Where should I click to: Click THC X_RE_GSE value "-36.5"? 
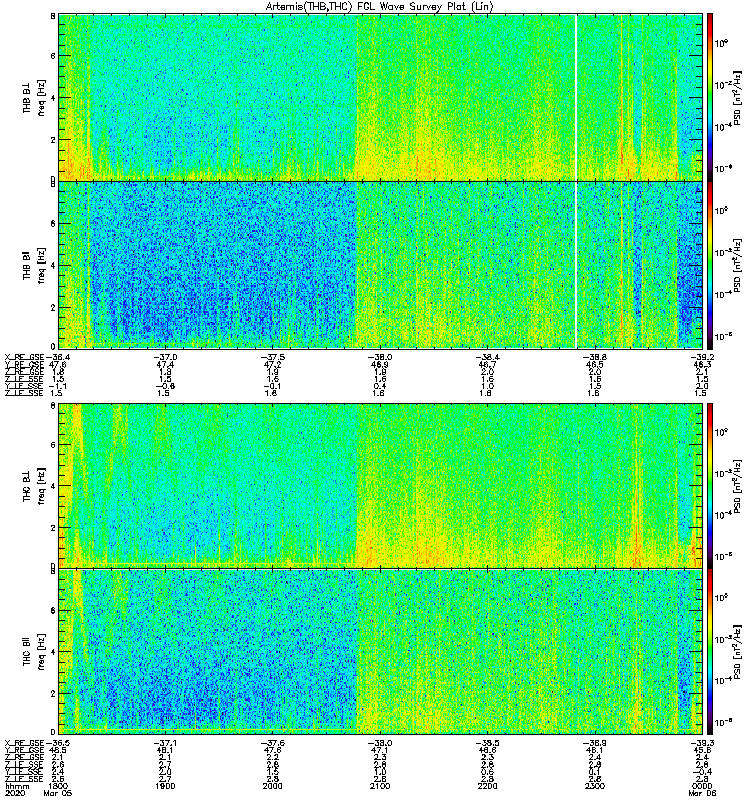click(x=58, y=743)
